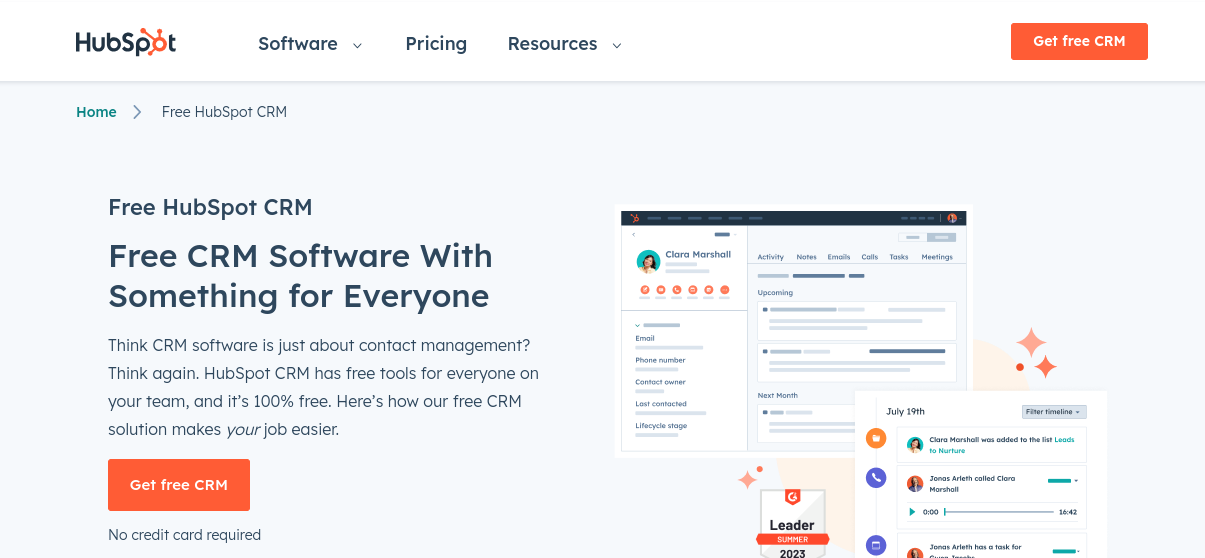Image resolution: width=1205 pixels, height=558 pixels.
Task: Click the task window icon under Clara Marshall
Action: (693, 289)
